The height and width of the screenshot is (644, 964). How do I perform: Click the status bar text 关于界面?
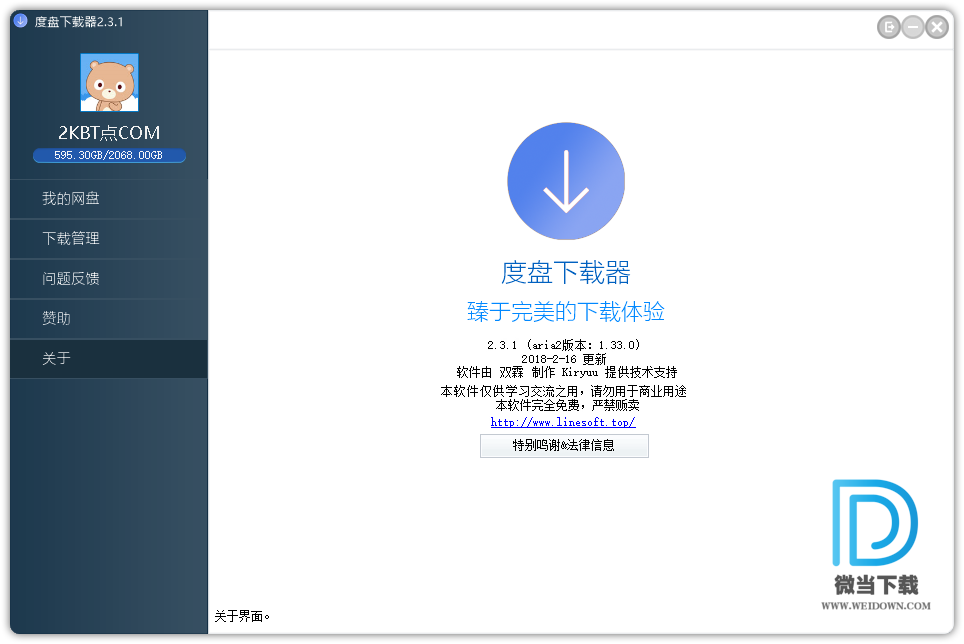[242, 616]
